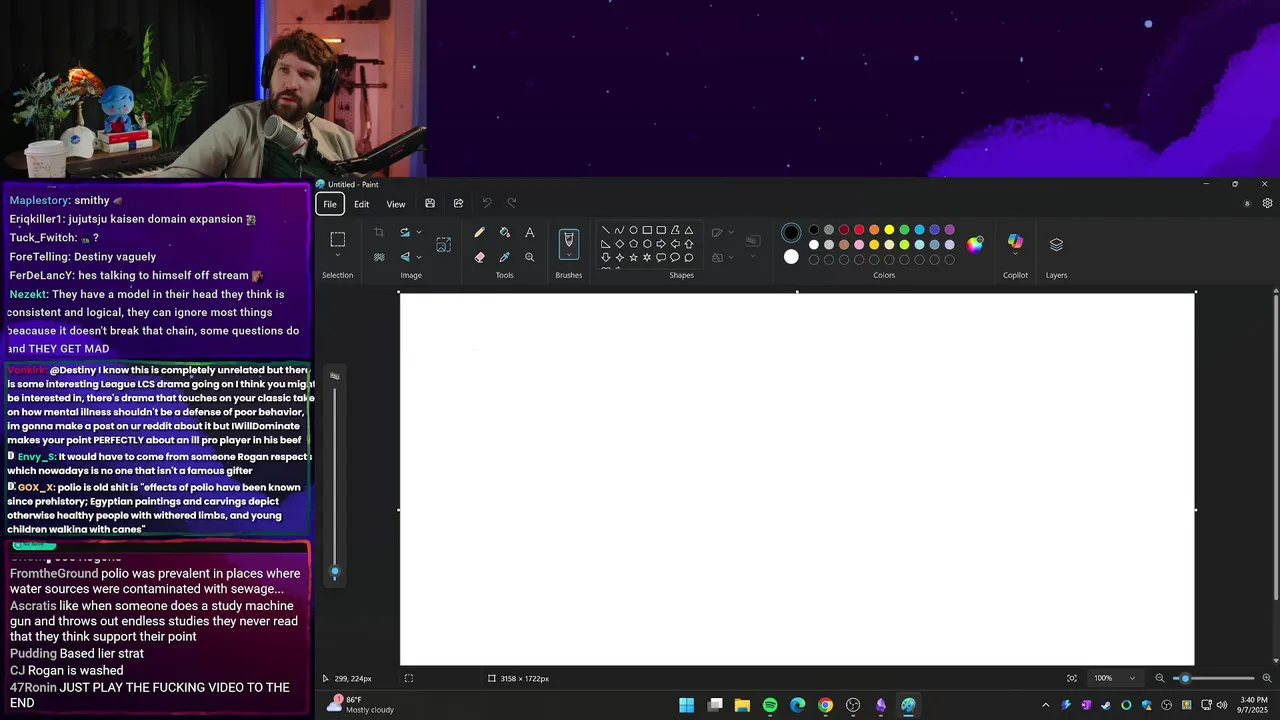Expand the Brushes dropdown chevron
The height and width of the screenshot is (720, 1280).
(568, 256)
